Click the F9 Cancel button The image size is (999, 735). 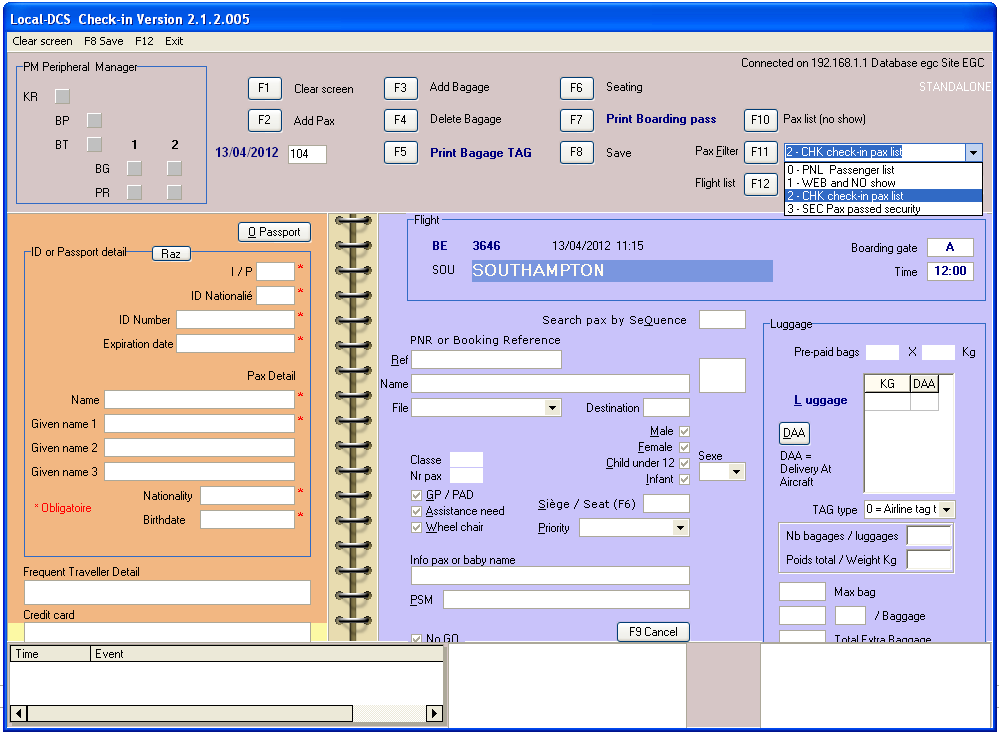(x=653, y=632)
